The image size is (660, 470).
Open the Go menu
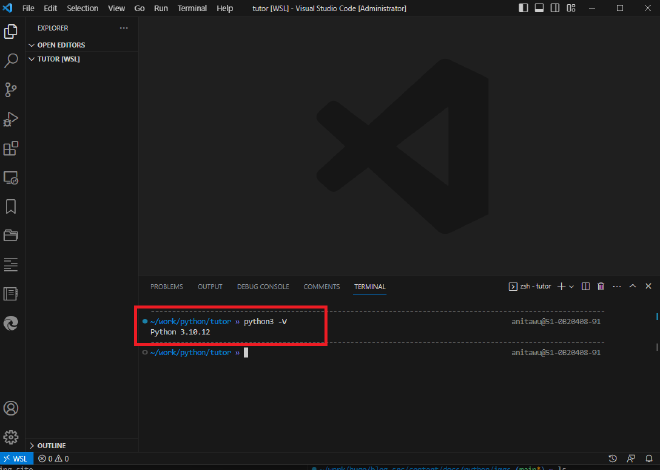pos(139,8)
